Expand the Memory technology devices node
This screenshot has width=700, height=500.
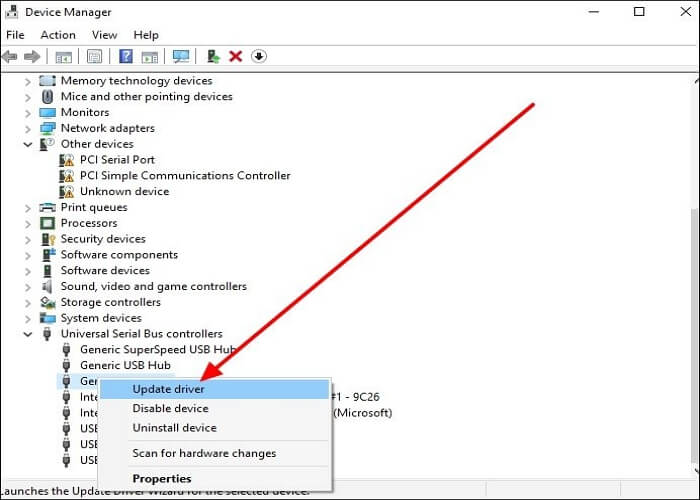(28, 81)
